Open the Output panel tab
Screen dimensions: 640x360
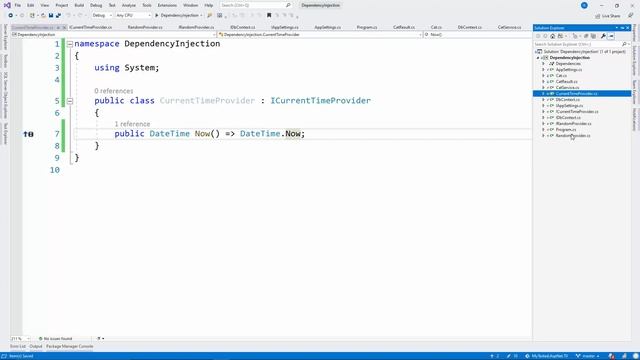pos(36,347)
